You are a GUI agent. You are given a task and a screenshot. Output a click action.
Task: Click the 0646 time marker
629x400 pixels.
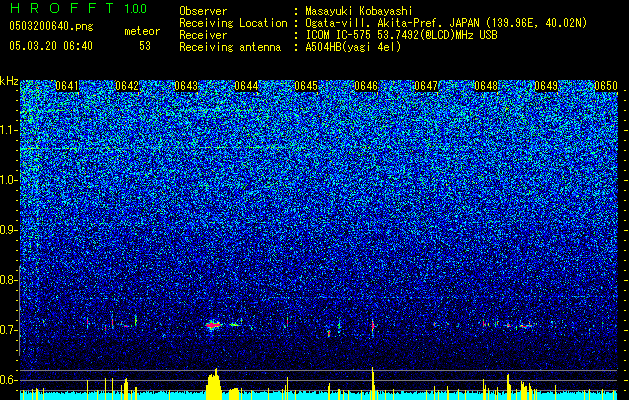pos(366,86)
